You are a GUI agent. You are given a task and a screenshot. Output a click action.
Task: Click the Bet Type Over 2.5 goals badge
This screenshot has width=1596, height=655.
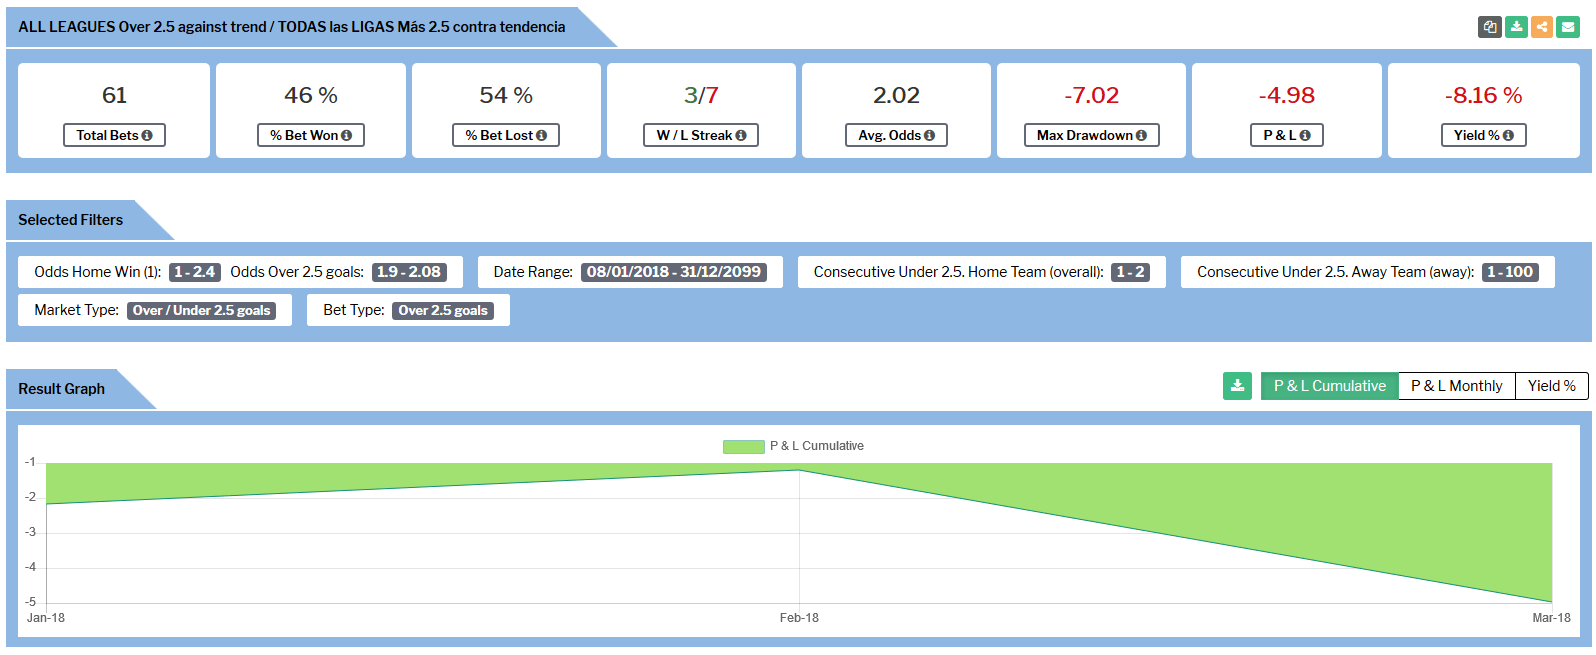coord(443,310)
